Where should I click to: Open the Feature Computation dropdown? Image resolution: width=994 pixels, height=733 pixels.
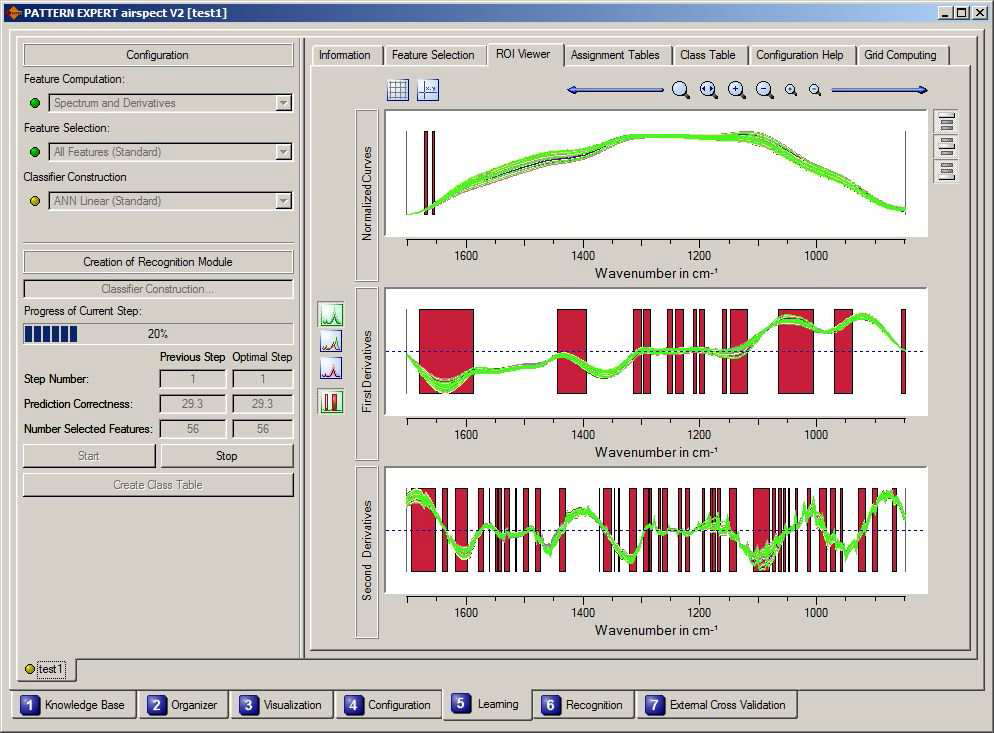[x=283, y=103]
